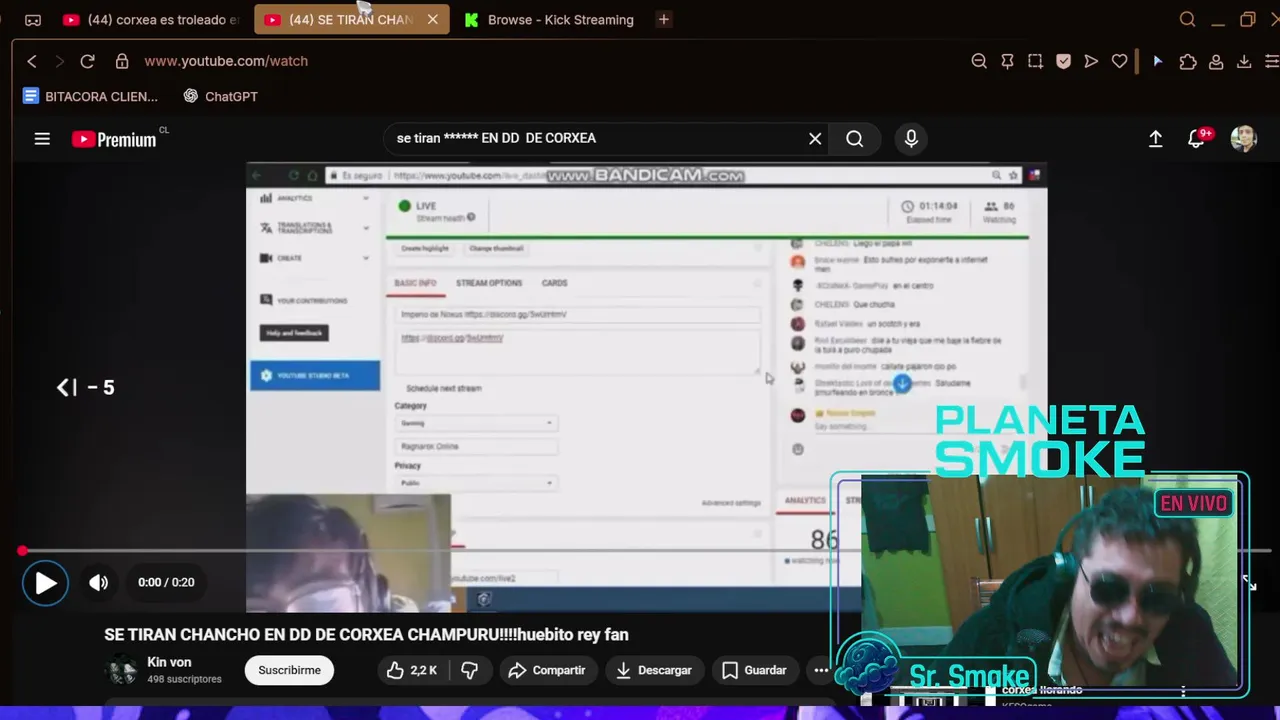Click the Compartir share button
The width and height of the screenshot is (1280, 720).
547,670
